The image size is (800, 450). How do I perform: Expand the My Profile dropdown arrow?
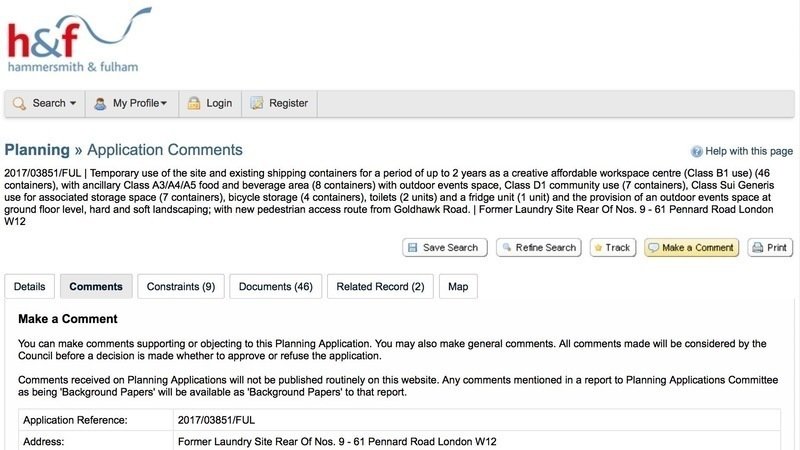pyautogui.click(x=163, y=103)
